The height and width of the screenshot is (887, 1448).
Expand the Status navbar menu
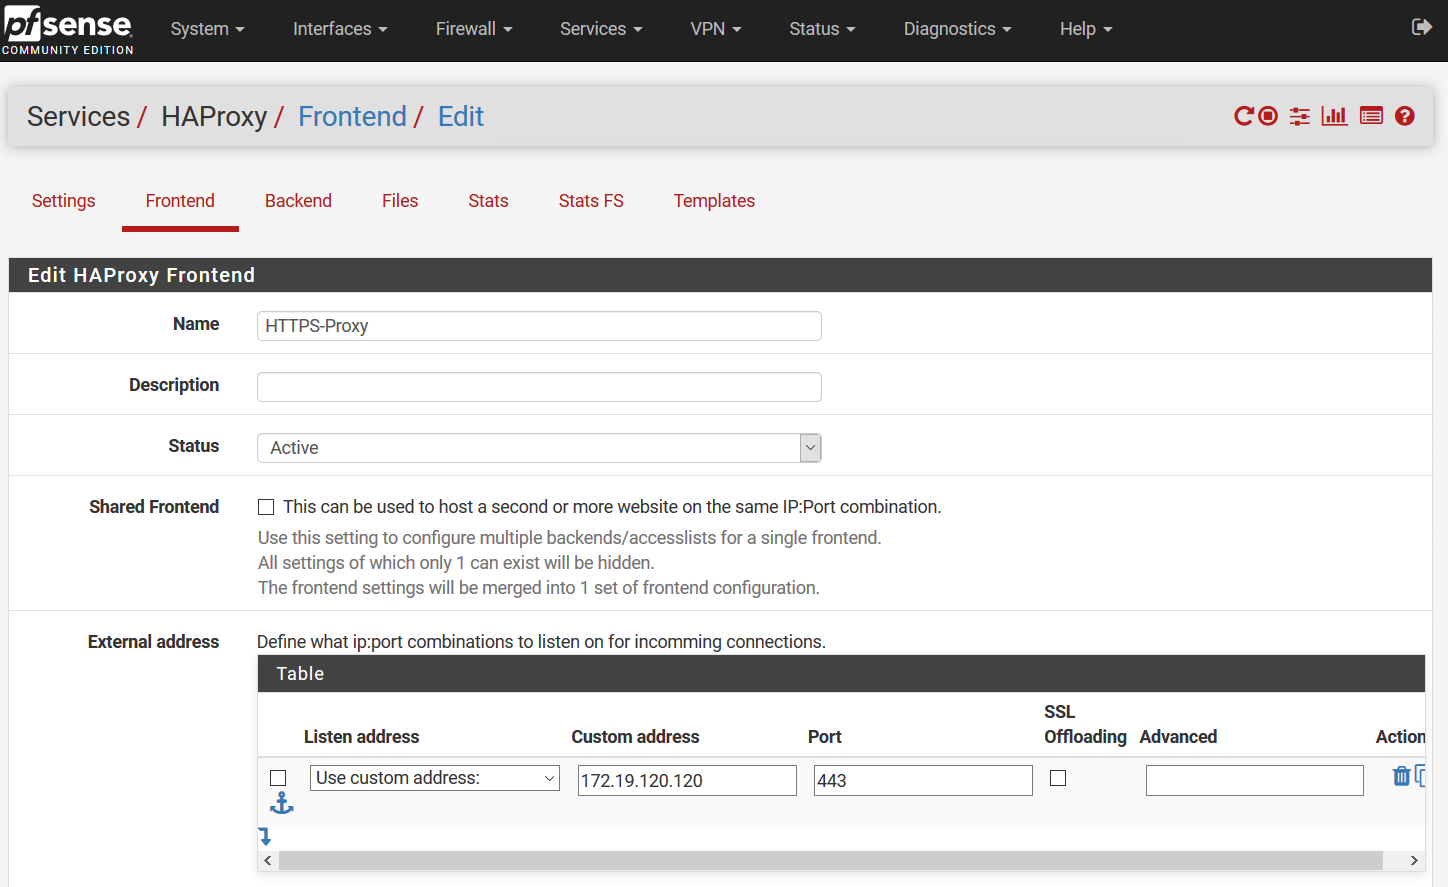[822, 29]
